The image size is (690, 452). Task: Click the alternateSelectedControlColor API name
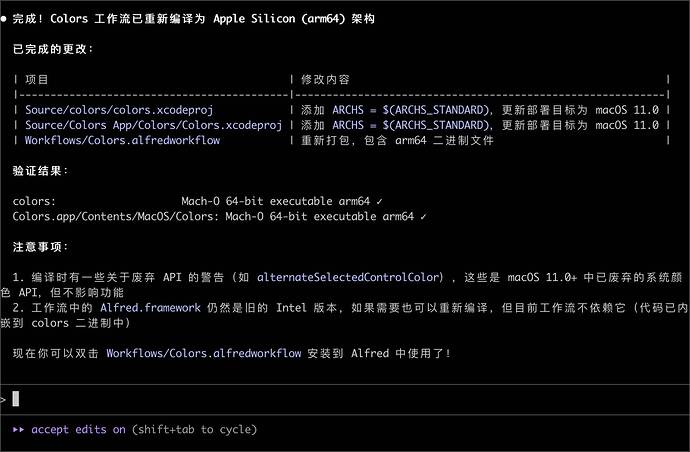tap(351, 277)
